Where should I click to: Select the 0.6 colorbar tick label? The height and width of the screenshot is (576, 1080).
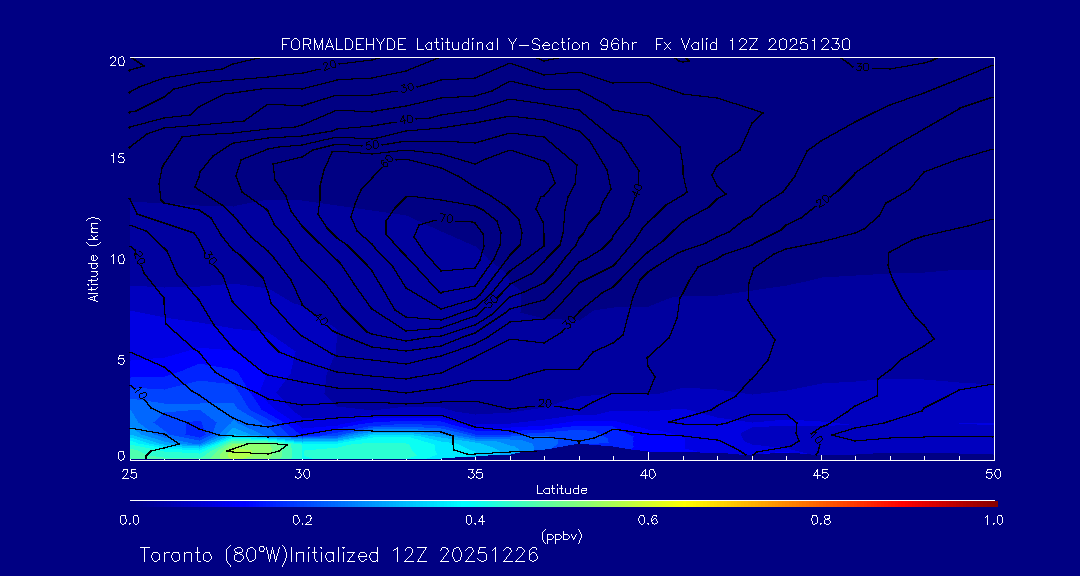(x=649, y=520)
